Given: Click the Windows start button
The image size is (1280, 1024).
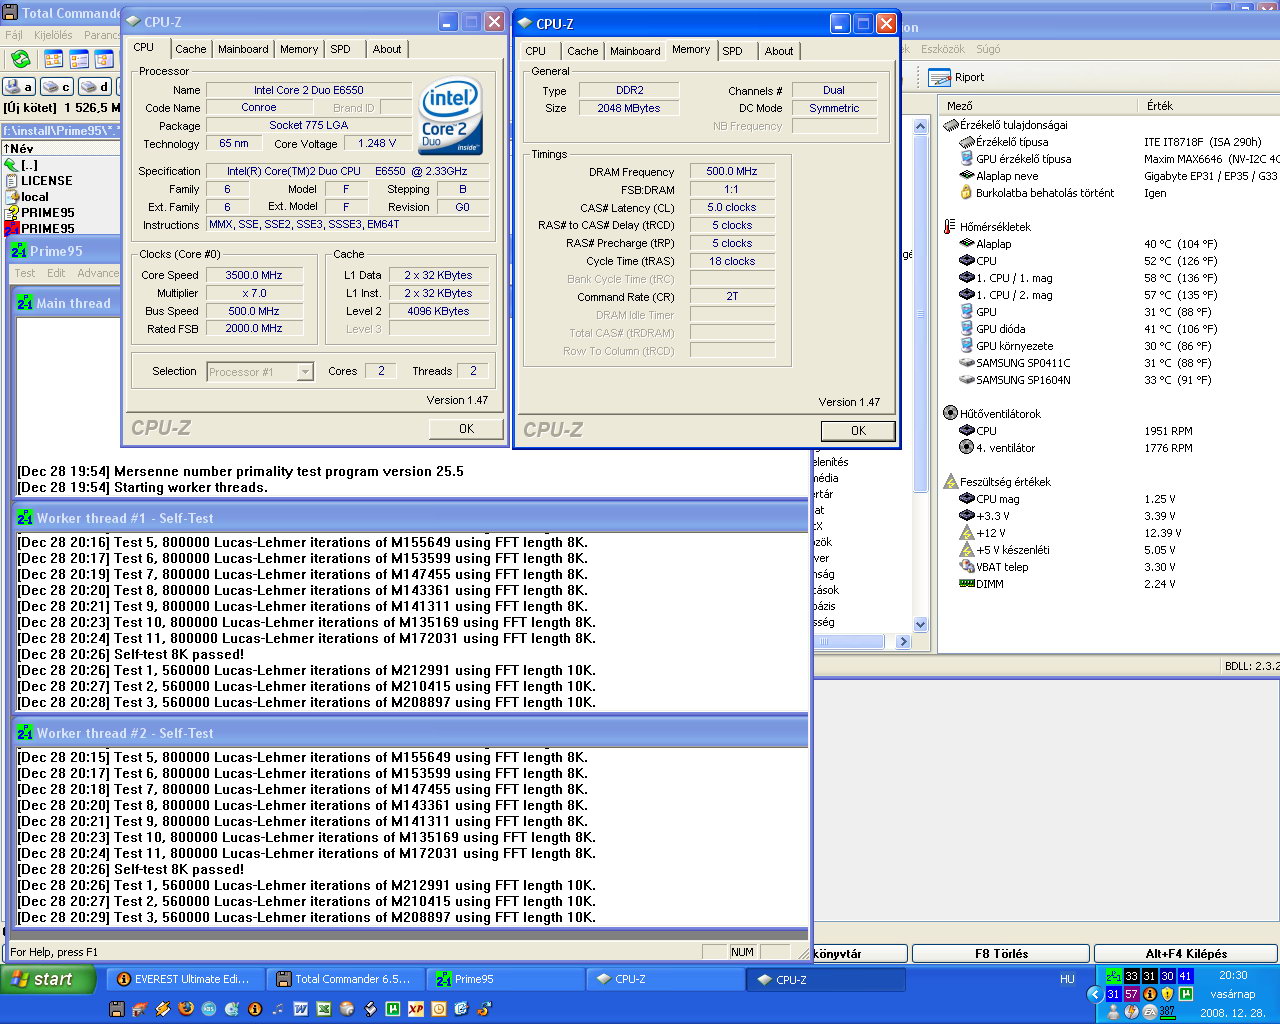Looking at the screenshot, I should pyautogui.click(x=48, y=979).
